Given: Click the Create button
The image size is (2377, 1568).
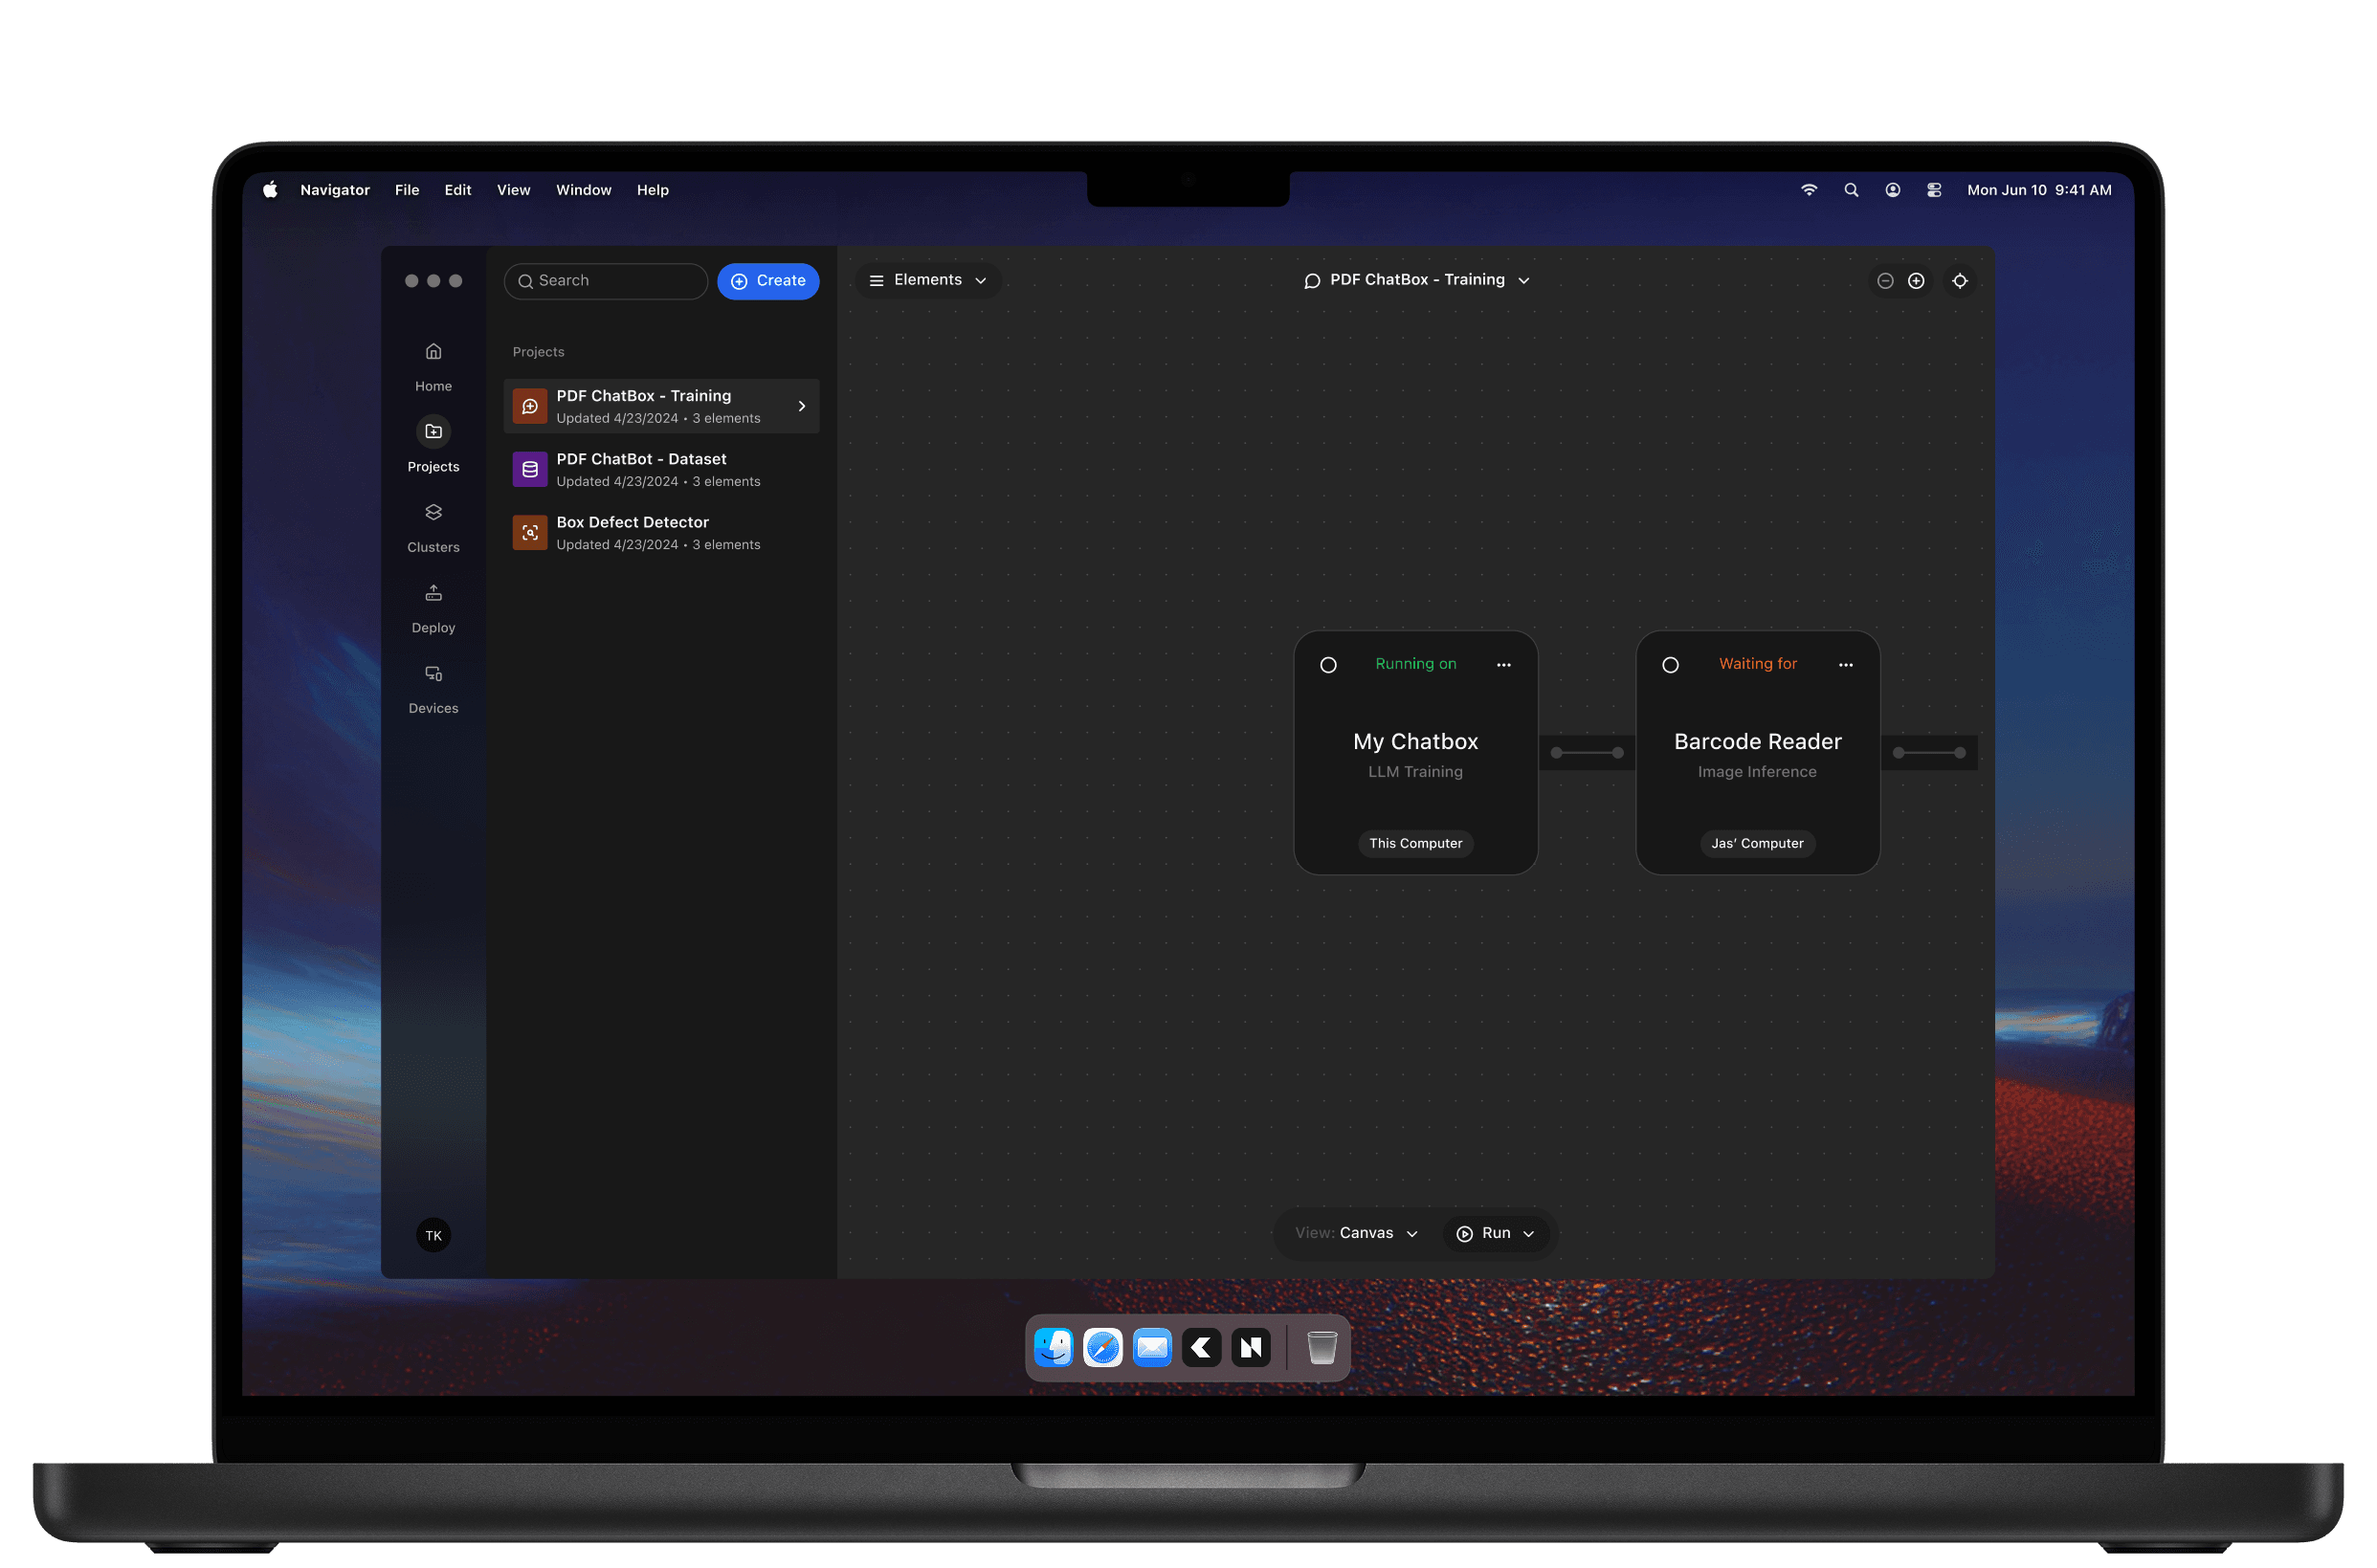Looking at the screenshot, I should (768, 281).
